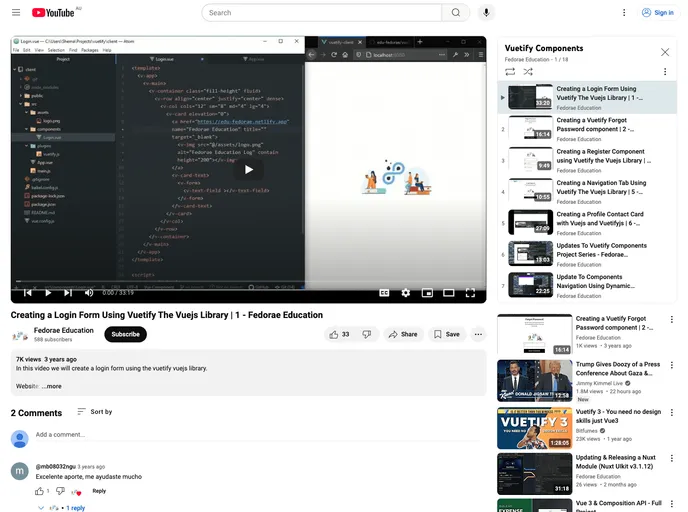
Task: Open commenter @mb08032ngu profile avatar
Action: click(x=20, y=471)
